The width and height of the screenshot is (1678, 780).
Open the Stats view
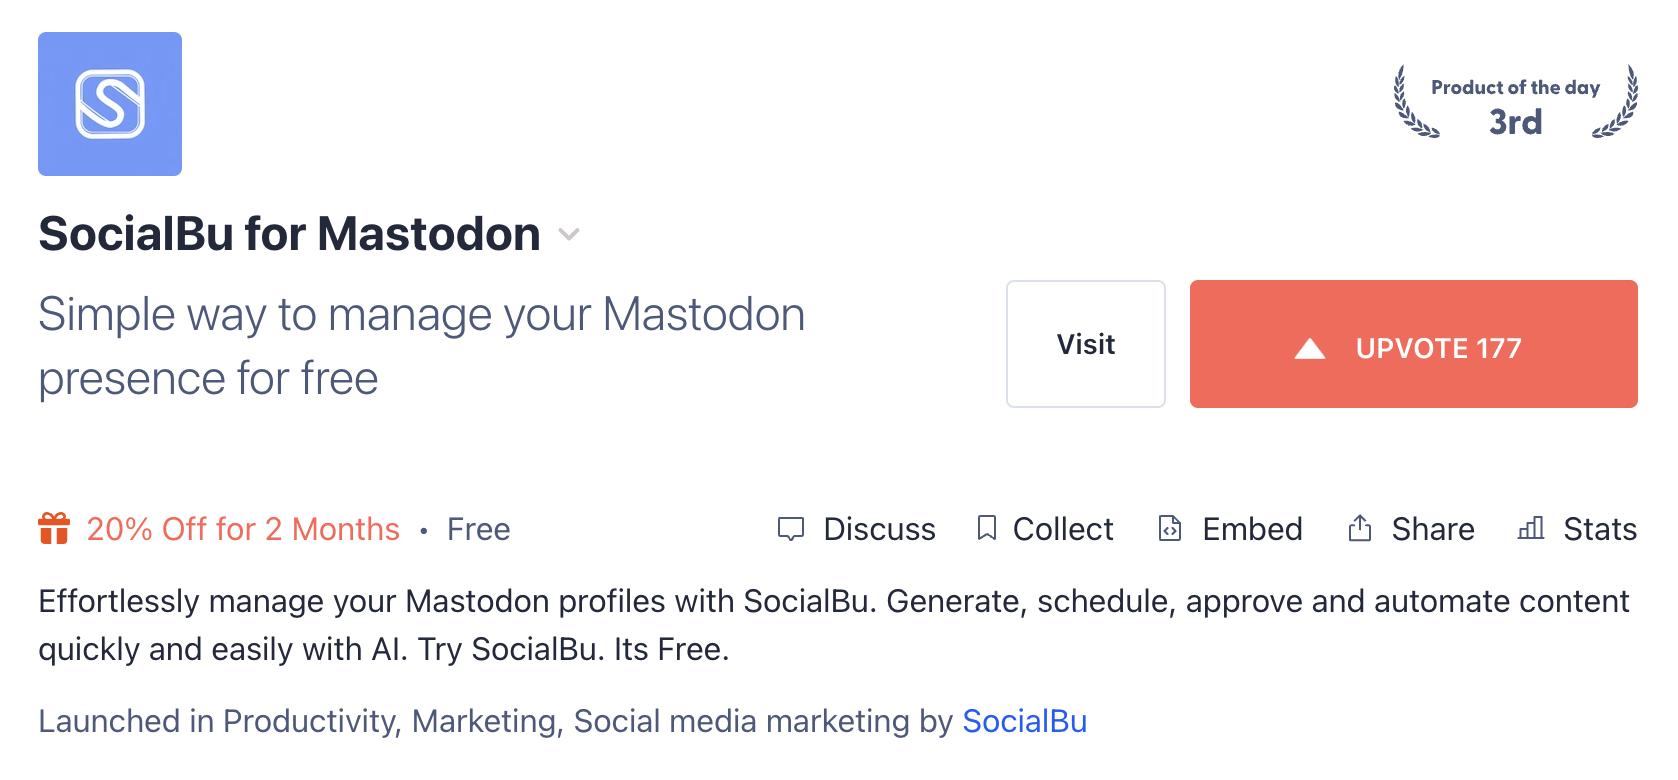point(1578,529)
